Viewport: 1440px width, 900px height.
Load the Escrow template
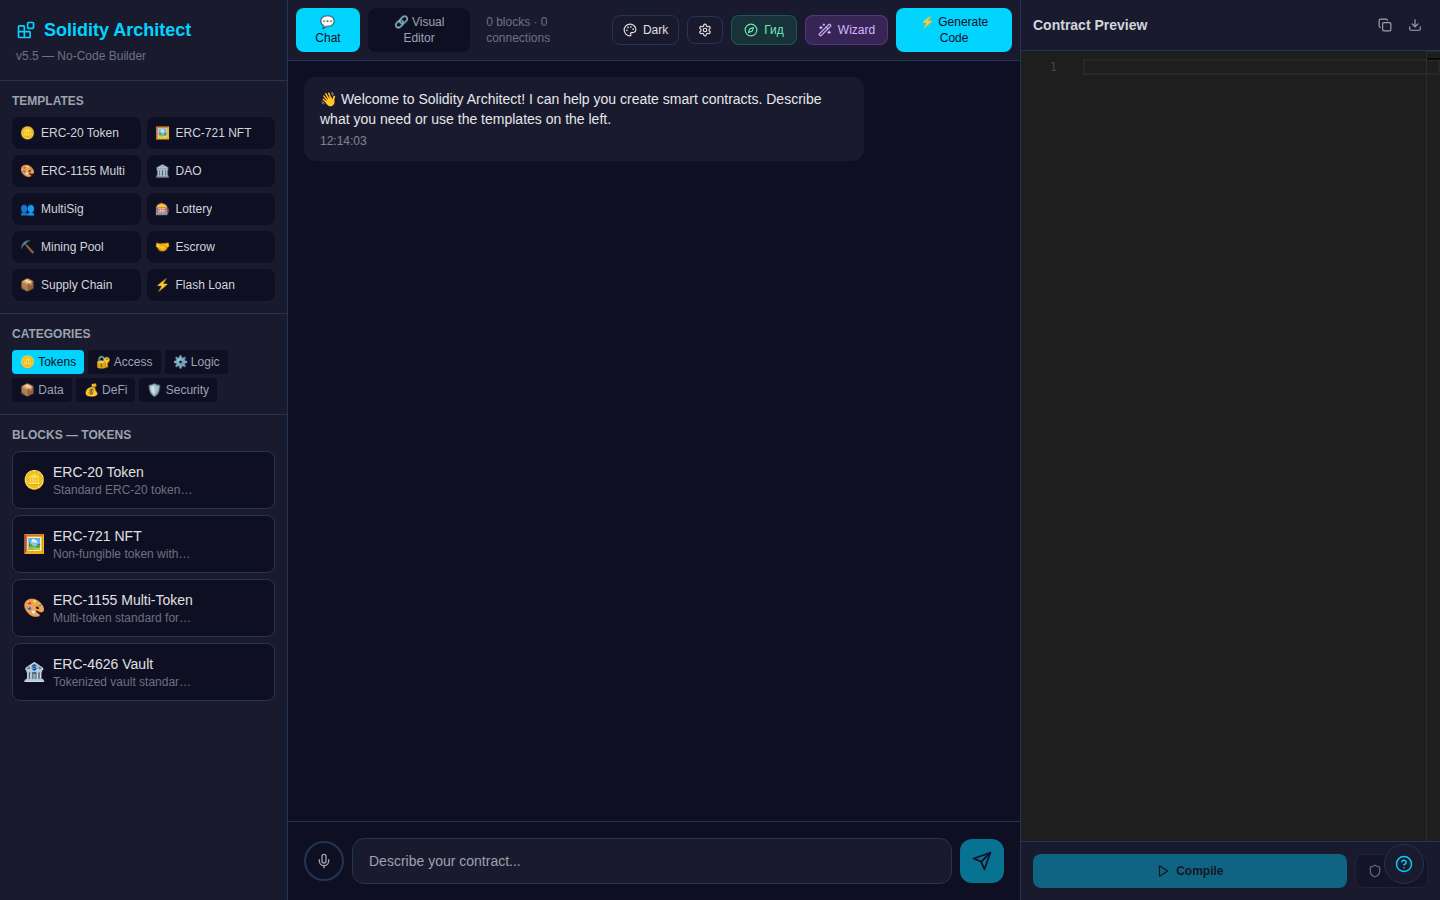pos(211,247)
